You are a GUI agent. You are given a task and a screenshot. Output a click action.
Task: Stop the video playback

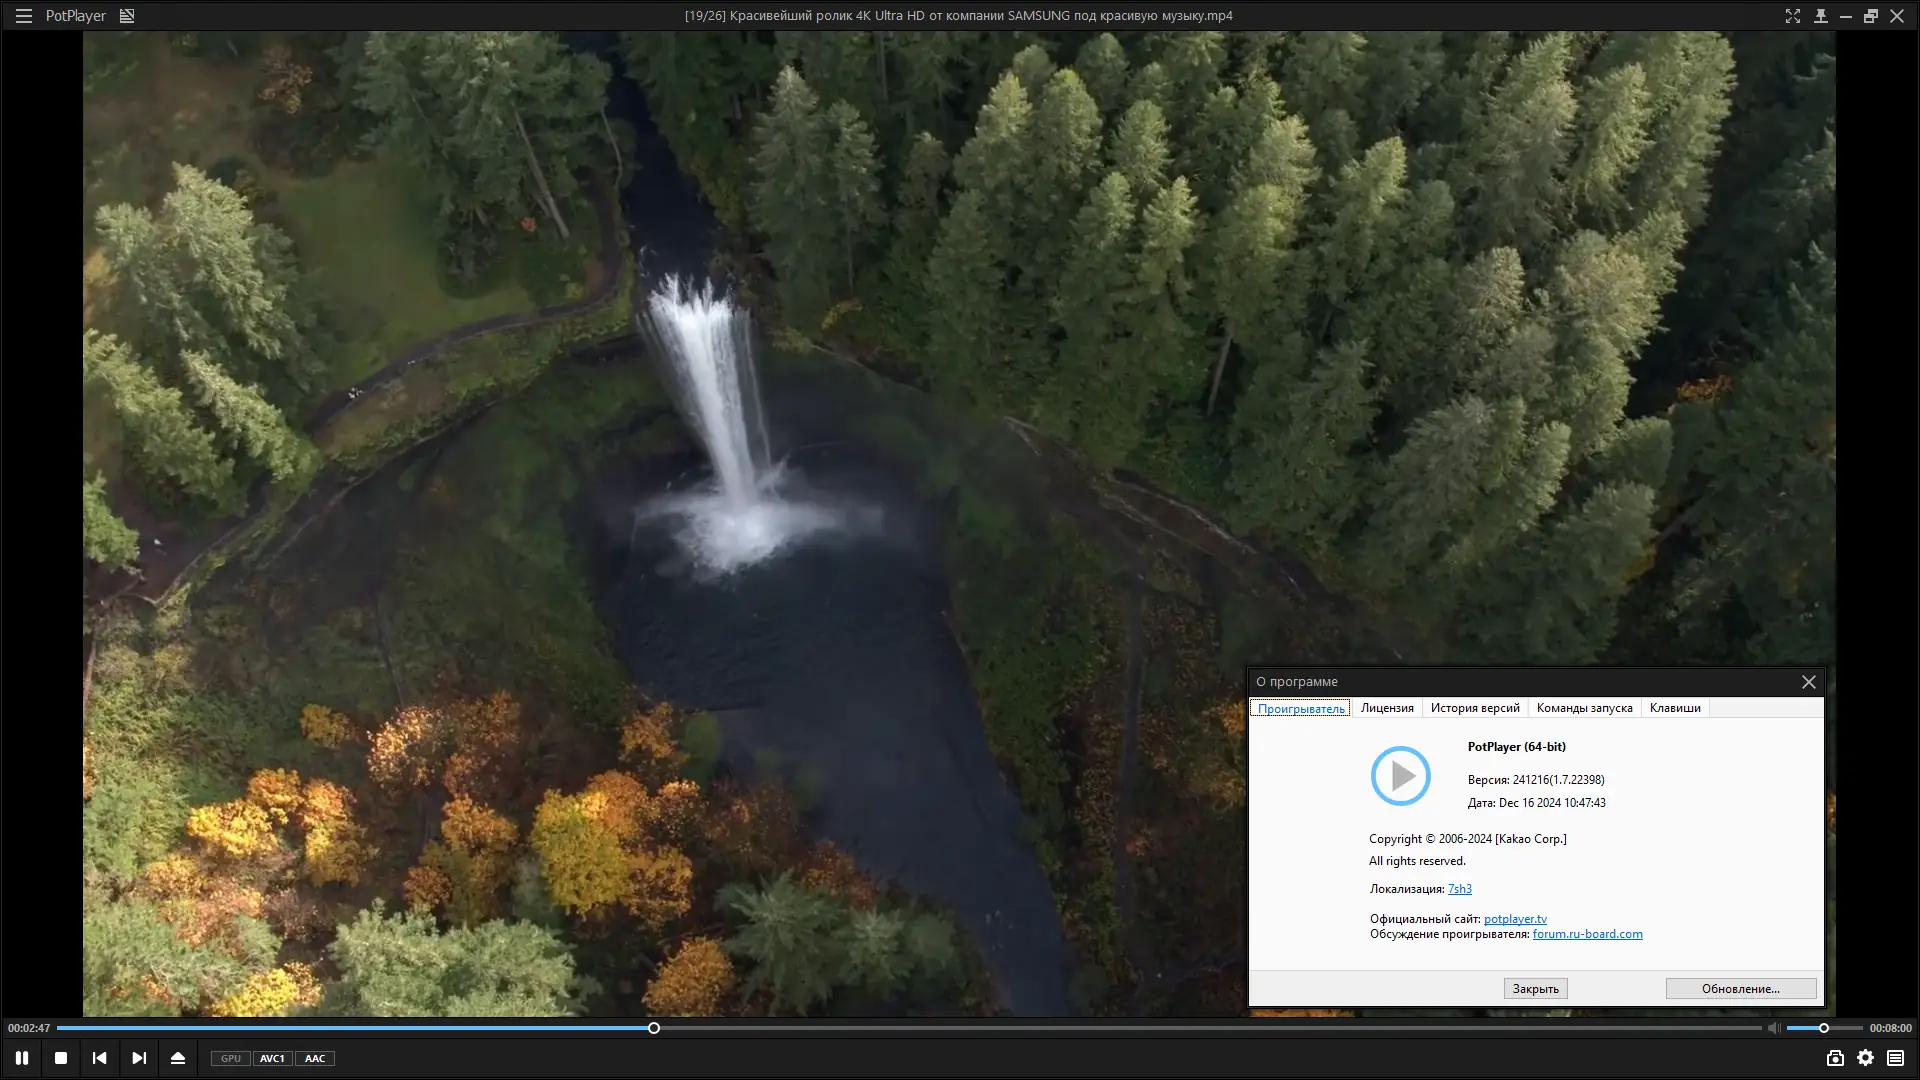point(61,1058)
